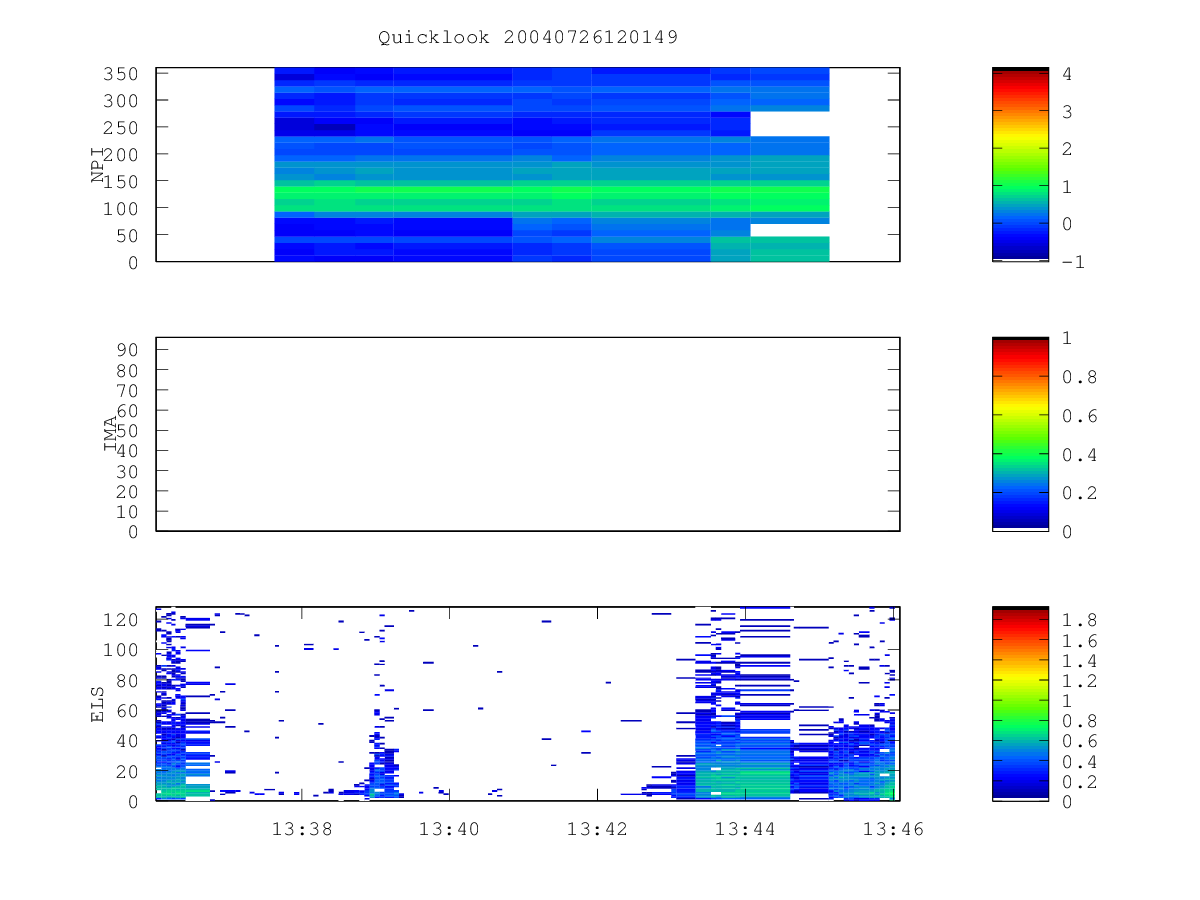Screen dimensions: 1200x900
Task: Select the IMA y-axis label
Action: click(x=111, y=434)
